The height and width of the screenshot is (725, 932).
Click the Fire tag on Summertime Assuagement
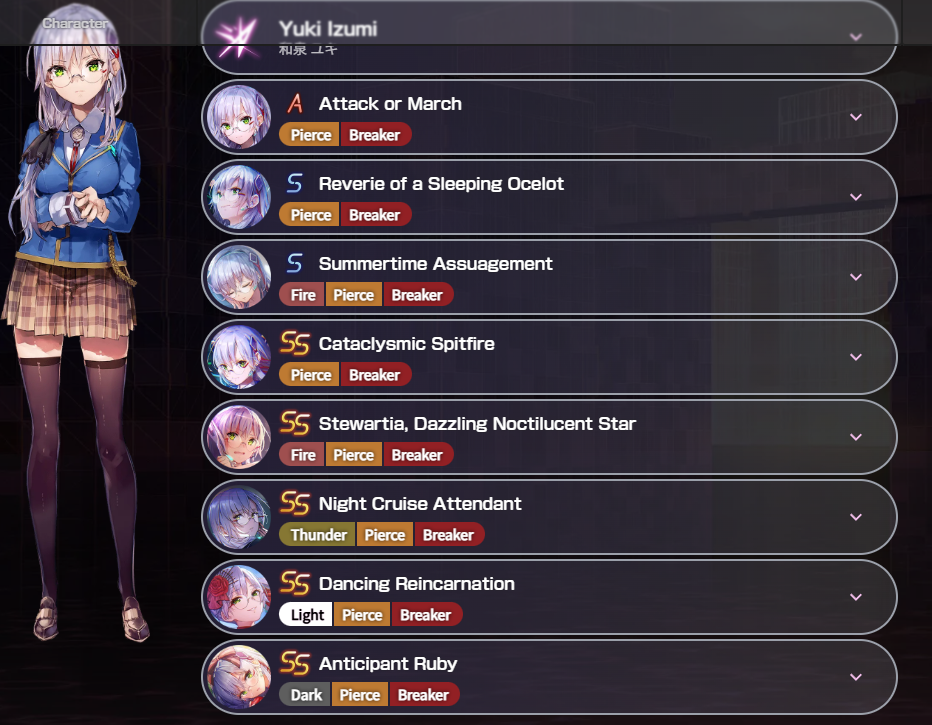(x=302, y=295)
